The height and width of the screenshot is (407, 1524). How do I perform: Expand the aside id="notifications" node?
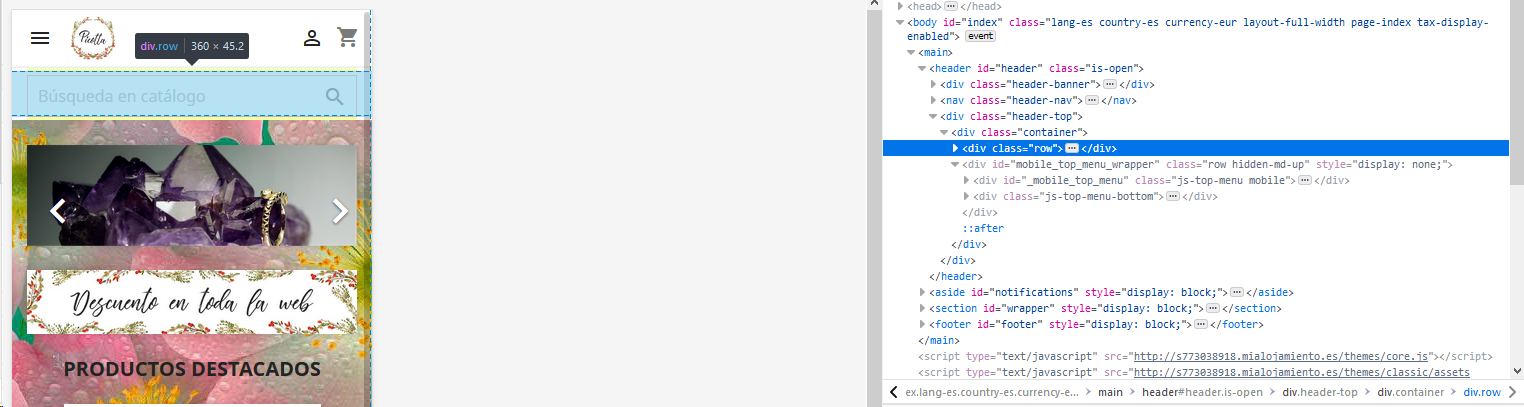tap(922, 292)
